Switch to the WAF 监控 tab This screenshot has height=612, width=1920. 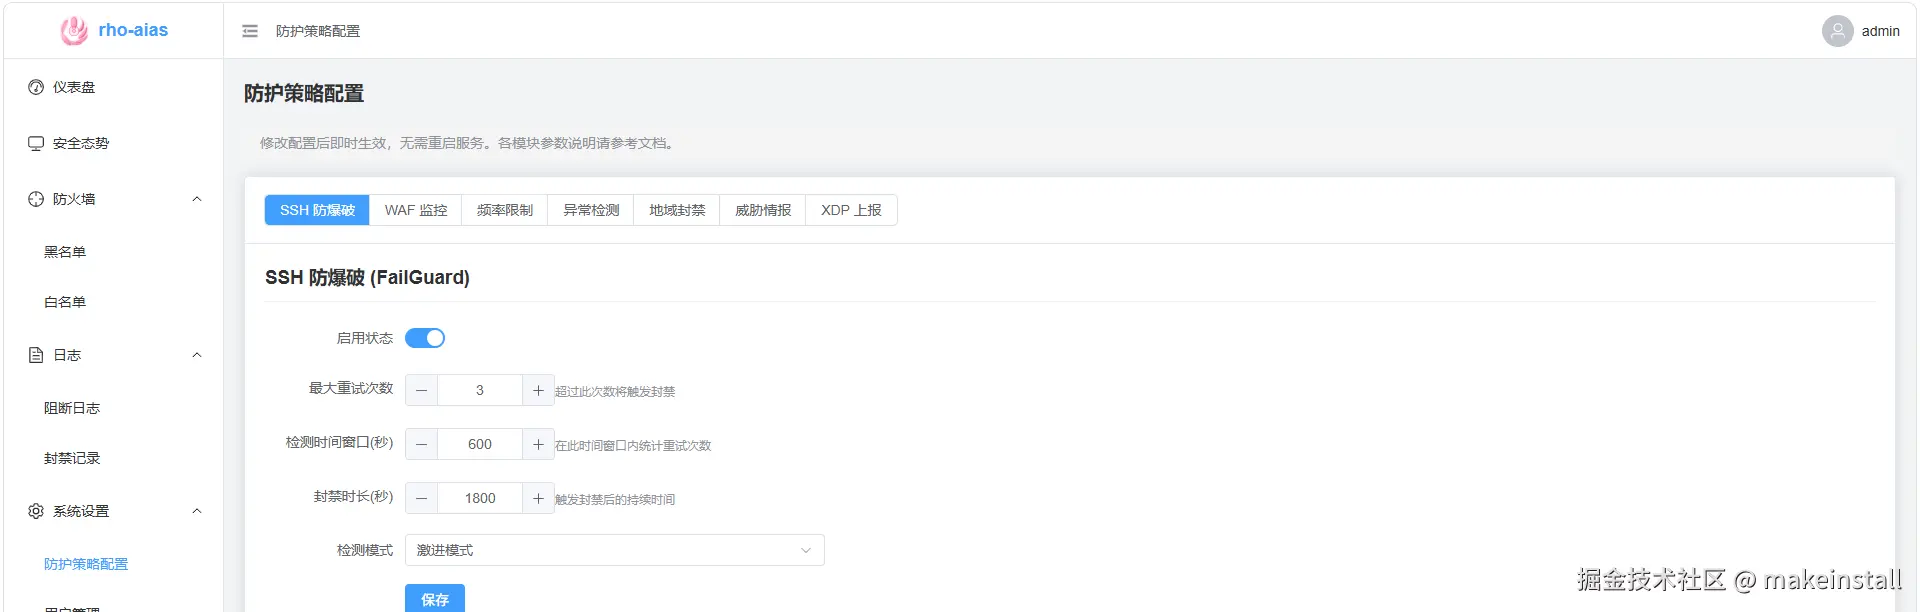point(416,210)
